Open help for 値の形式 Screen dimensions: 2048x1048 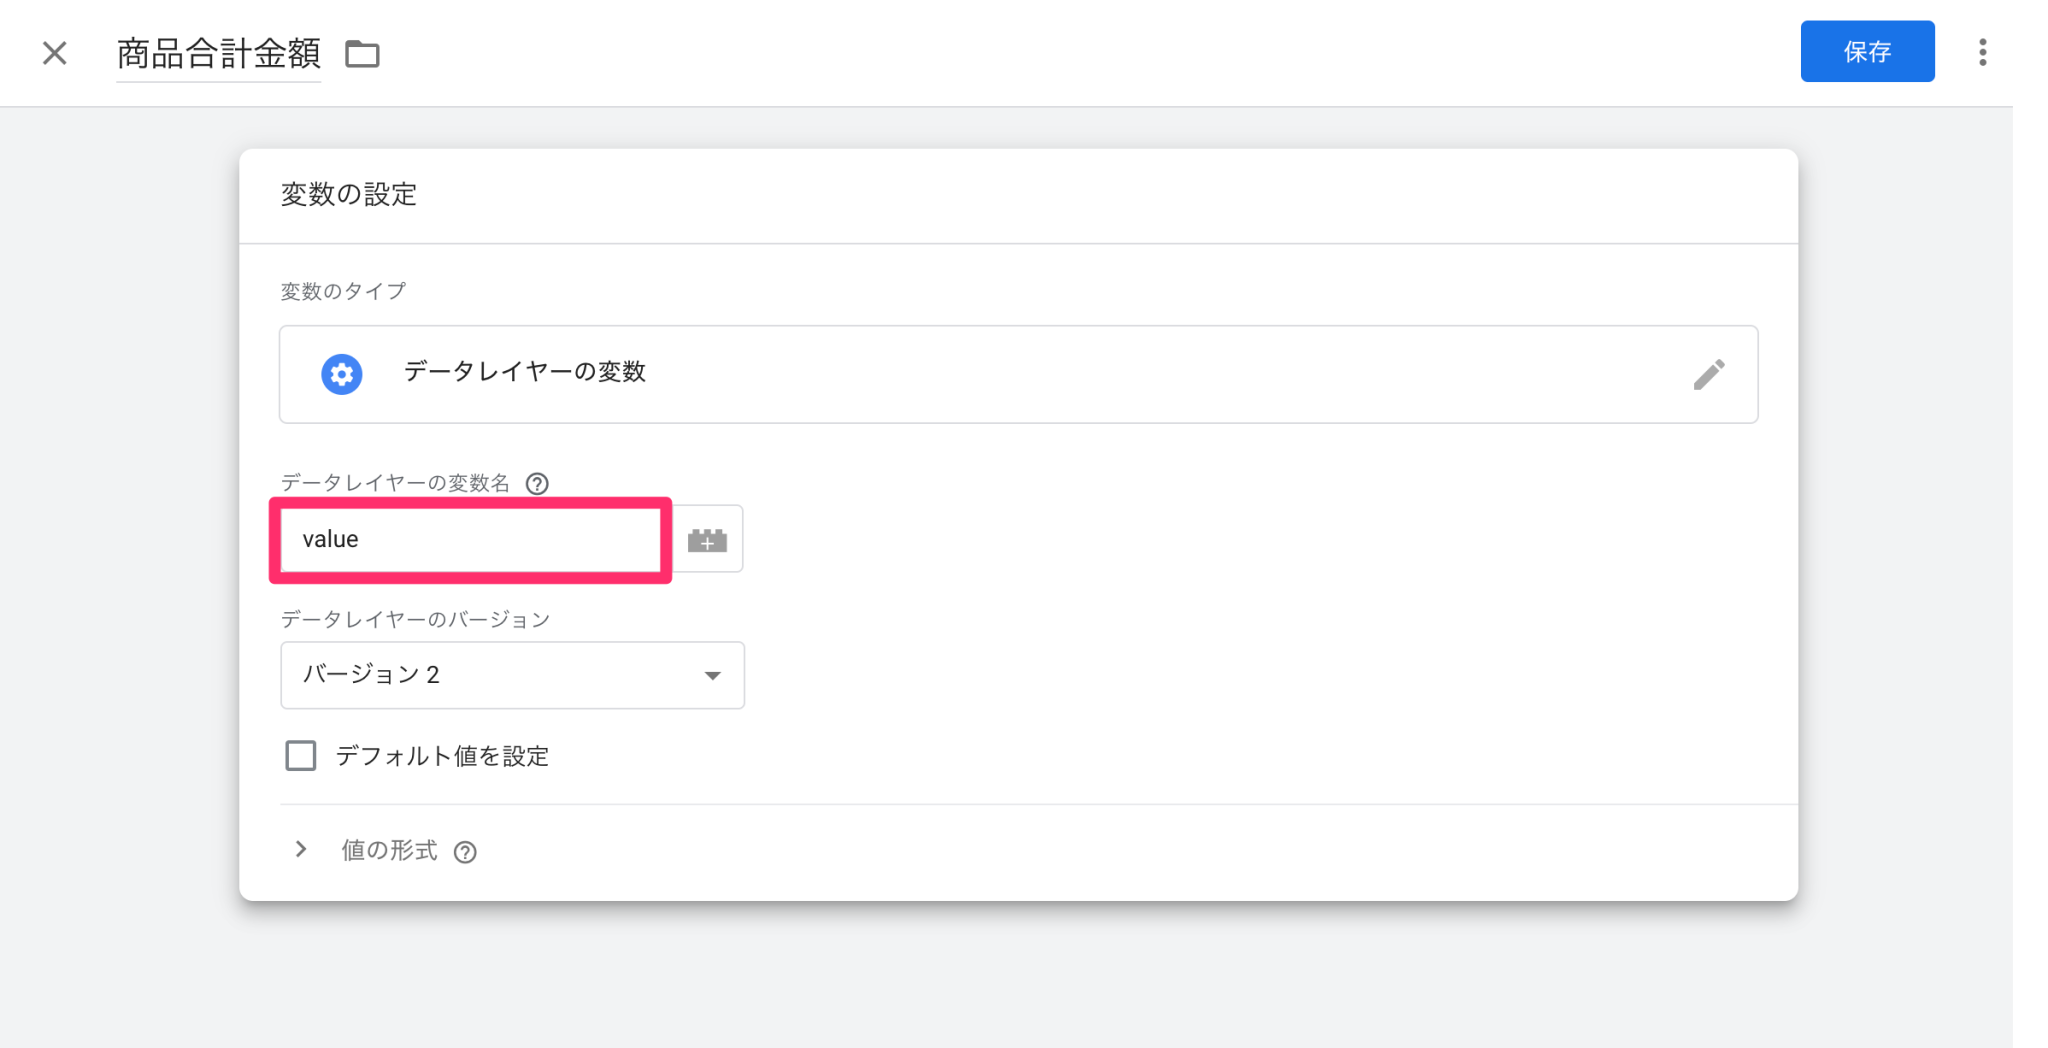coord(465,851)
